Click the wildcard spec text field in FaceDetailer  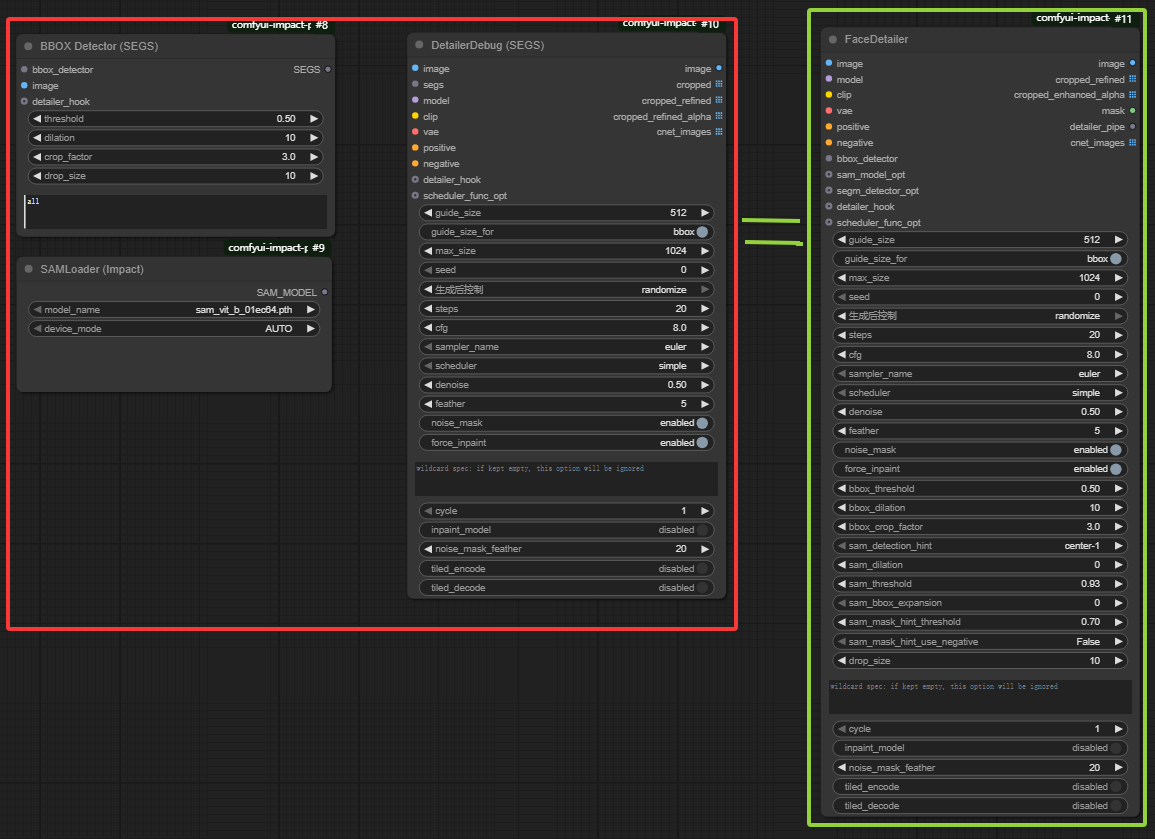click(980, 697)
